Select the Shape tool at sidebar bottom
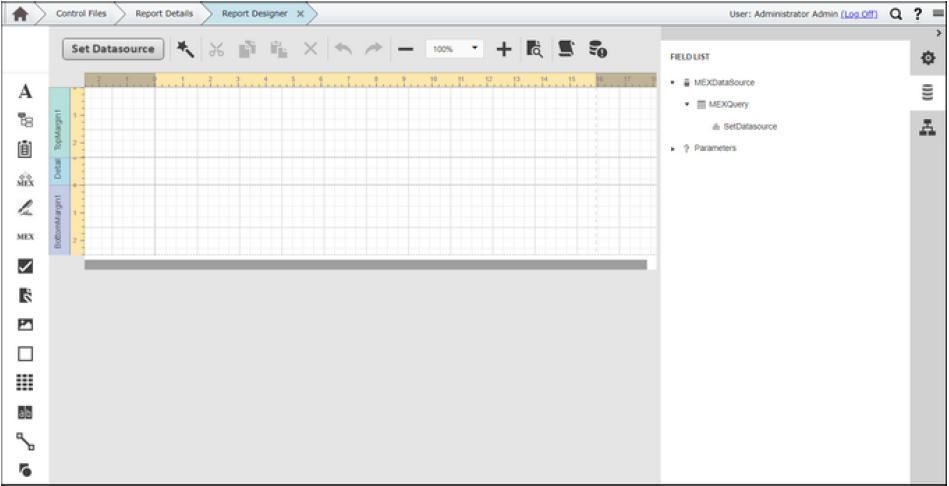This screenshot has height=486, width=949. [x=25, y=469]
